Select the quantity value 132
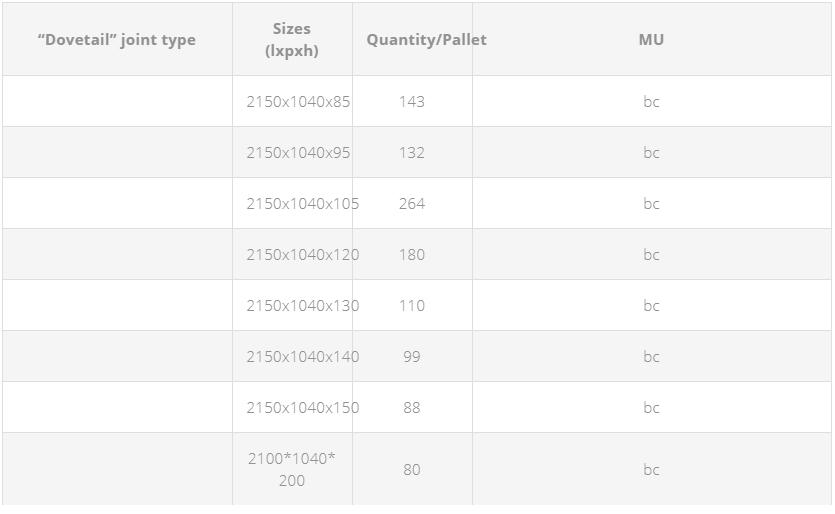835x514 pixels. click(x=412, y=152)
